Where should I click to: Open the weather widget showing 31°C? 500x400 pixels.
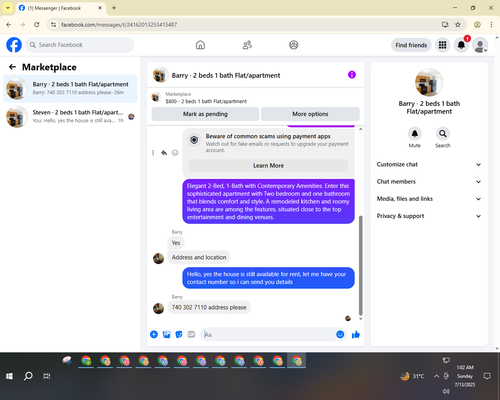(412, 376)
